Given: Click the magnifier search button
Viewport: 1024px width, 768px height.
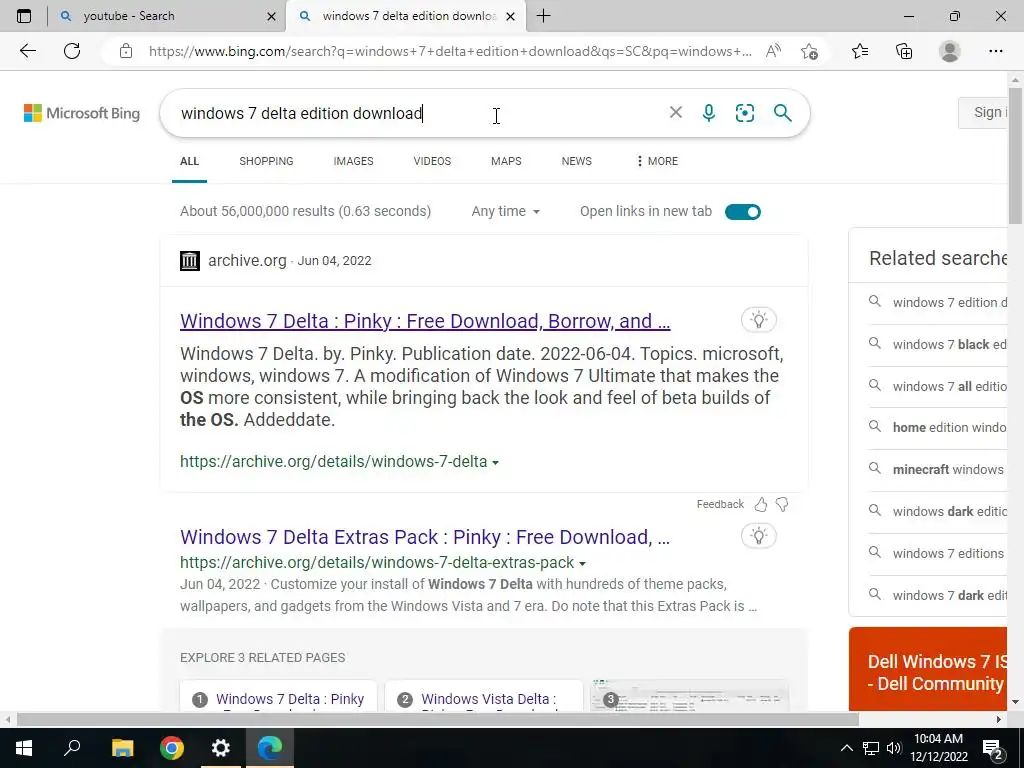Looking at the screenshot, I should 782,113.
